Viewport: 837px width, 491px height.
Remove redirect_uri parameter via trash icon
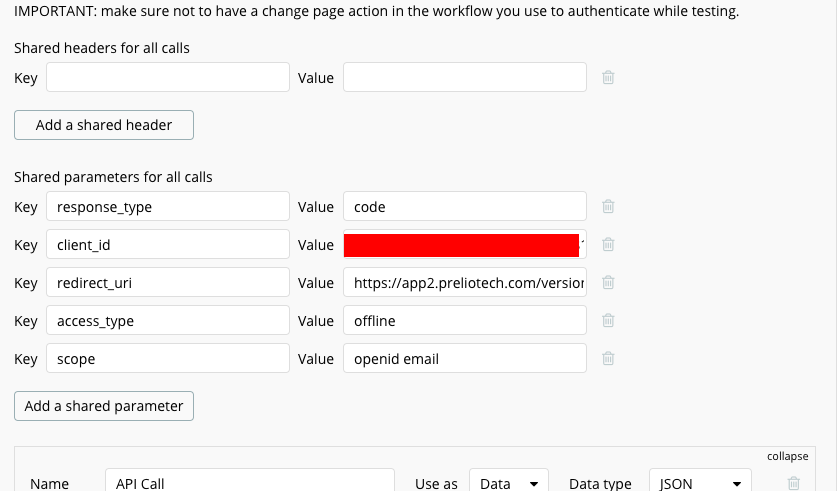click(608, 283)
